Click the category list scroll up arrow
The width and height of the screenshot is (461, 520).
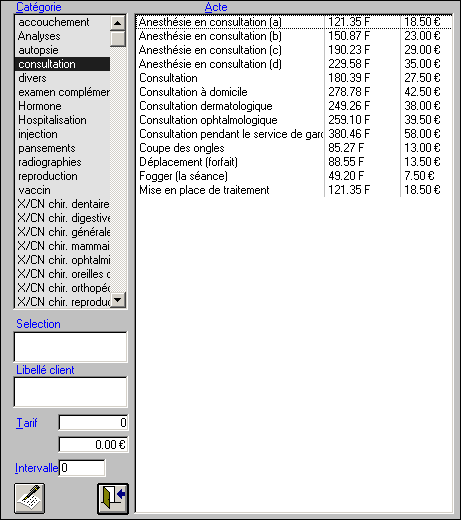click(x=117, y=23)
